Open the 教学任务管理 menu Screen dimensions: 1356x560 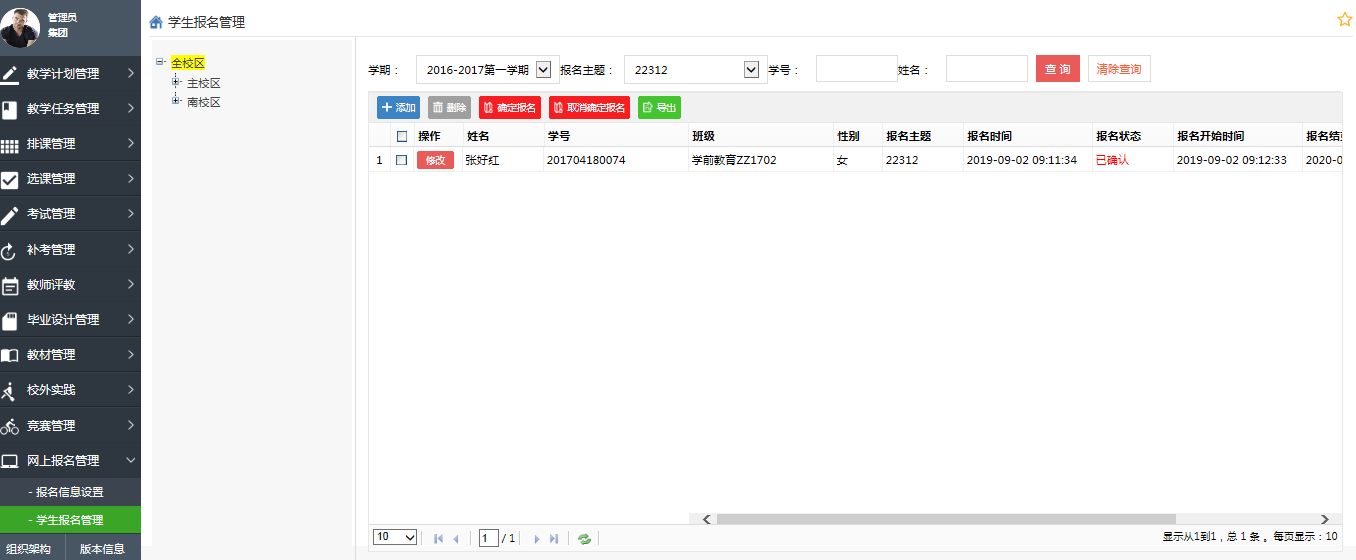point(70,109)
